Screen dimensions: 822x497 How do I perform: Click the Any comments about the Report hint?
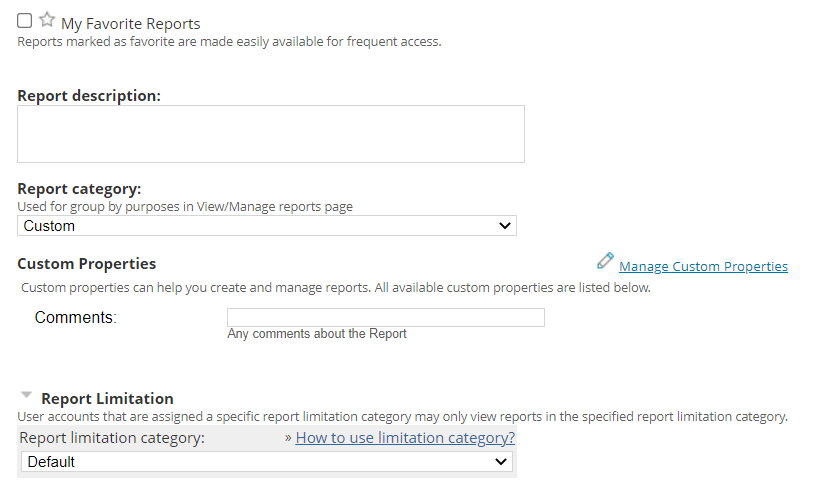coord(317,334)
